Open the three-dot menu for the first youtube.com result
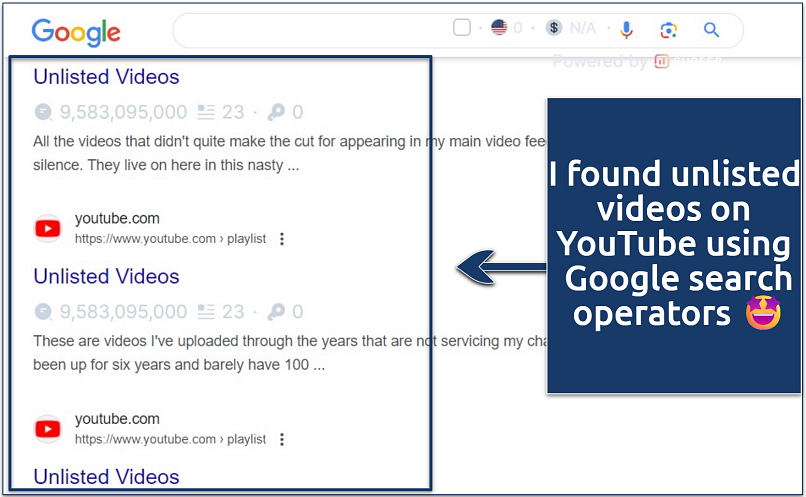The image size is (806, 497). 282,239
